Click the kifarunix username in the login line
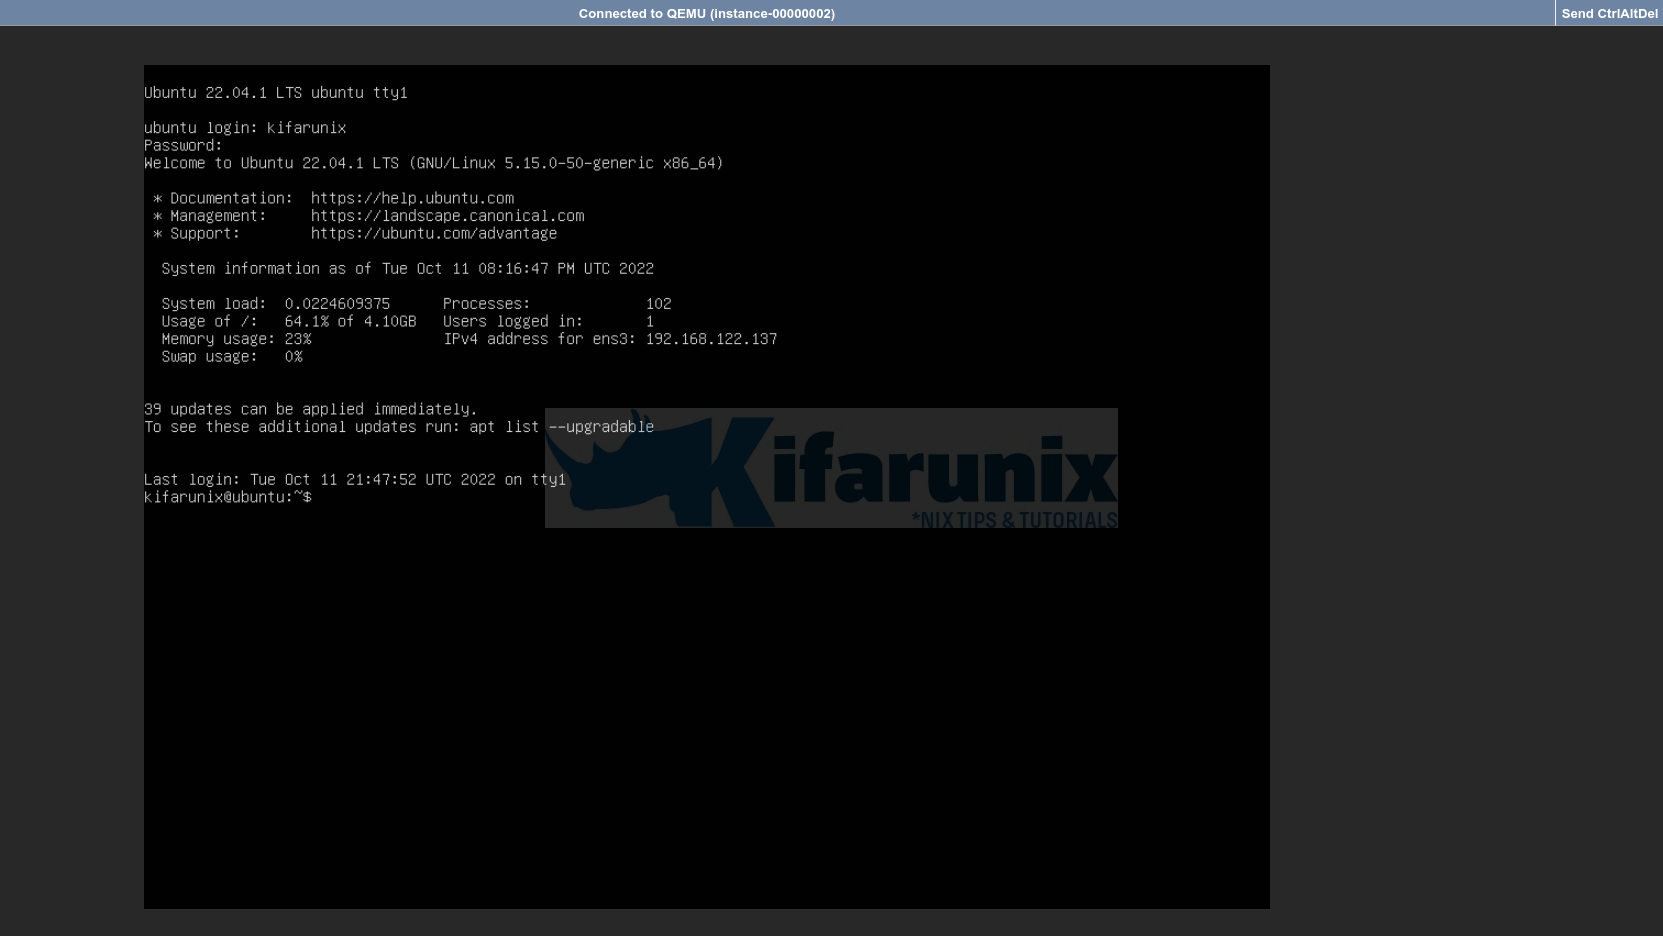Screen dimensions: 1663x936 tap(307, 127)
